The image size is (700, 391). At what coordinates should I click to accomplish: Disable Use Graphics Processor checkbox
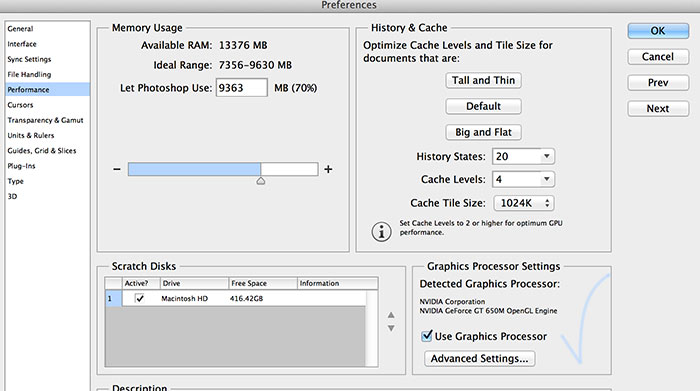tap(427, 336)
